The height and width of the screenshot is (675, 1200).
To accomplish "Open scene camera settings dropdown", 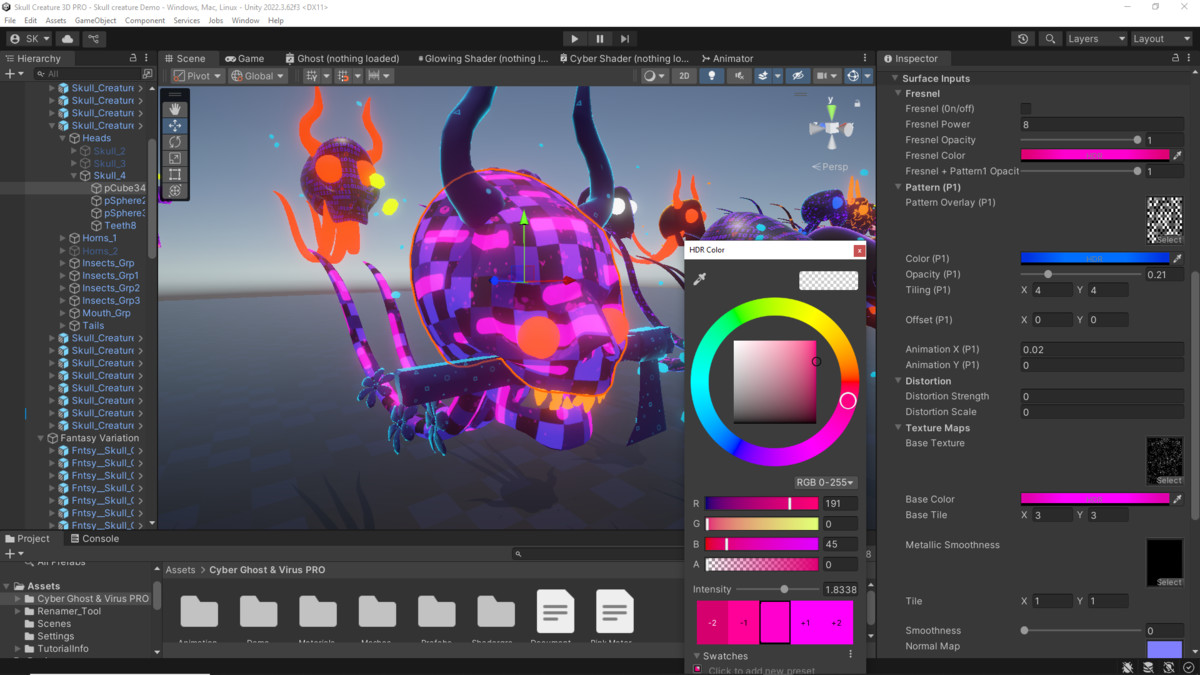I will tap(826, 76).
